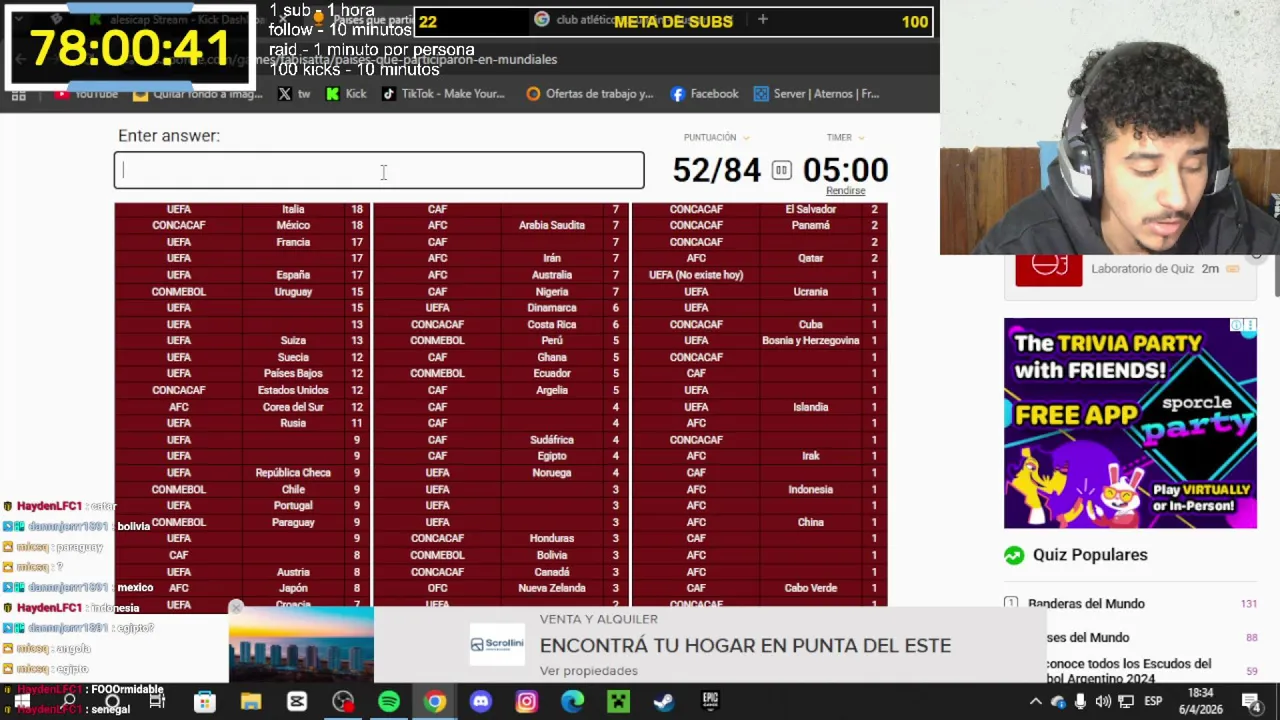
Task: Open Minecraft from the taskbar
Action: point(618,702)
